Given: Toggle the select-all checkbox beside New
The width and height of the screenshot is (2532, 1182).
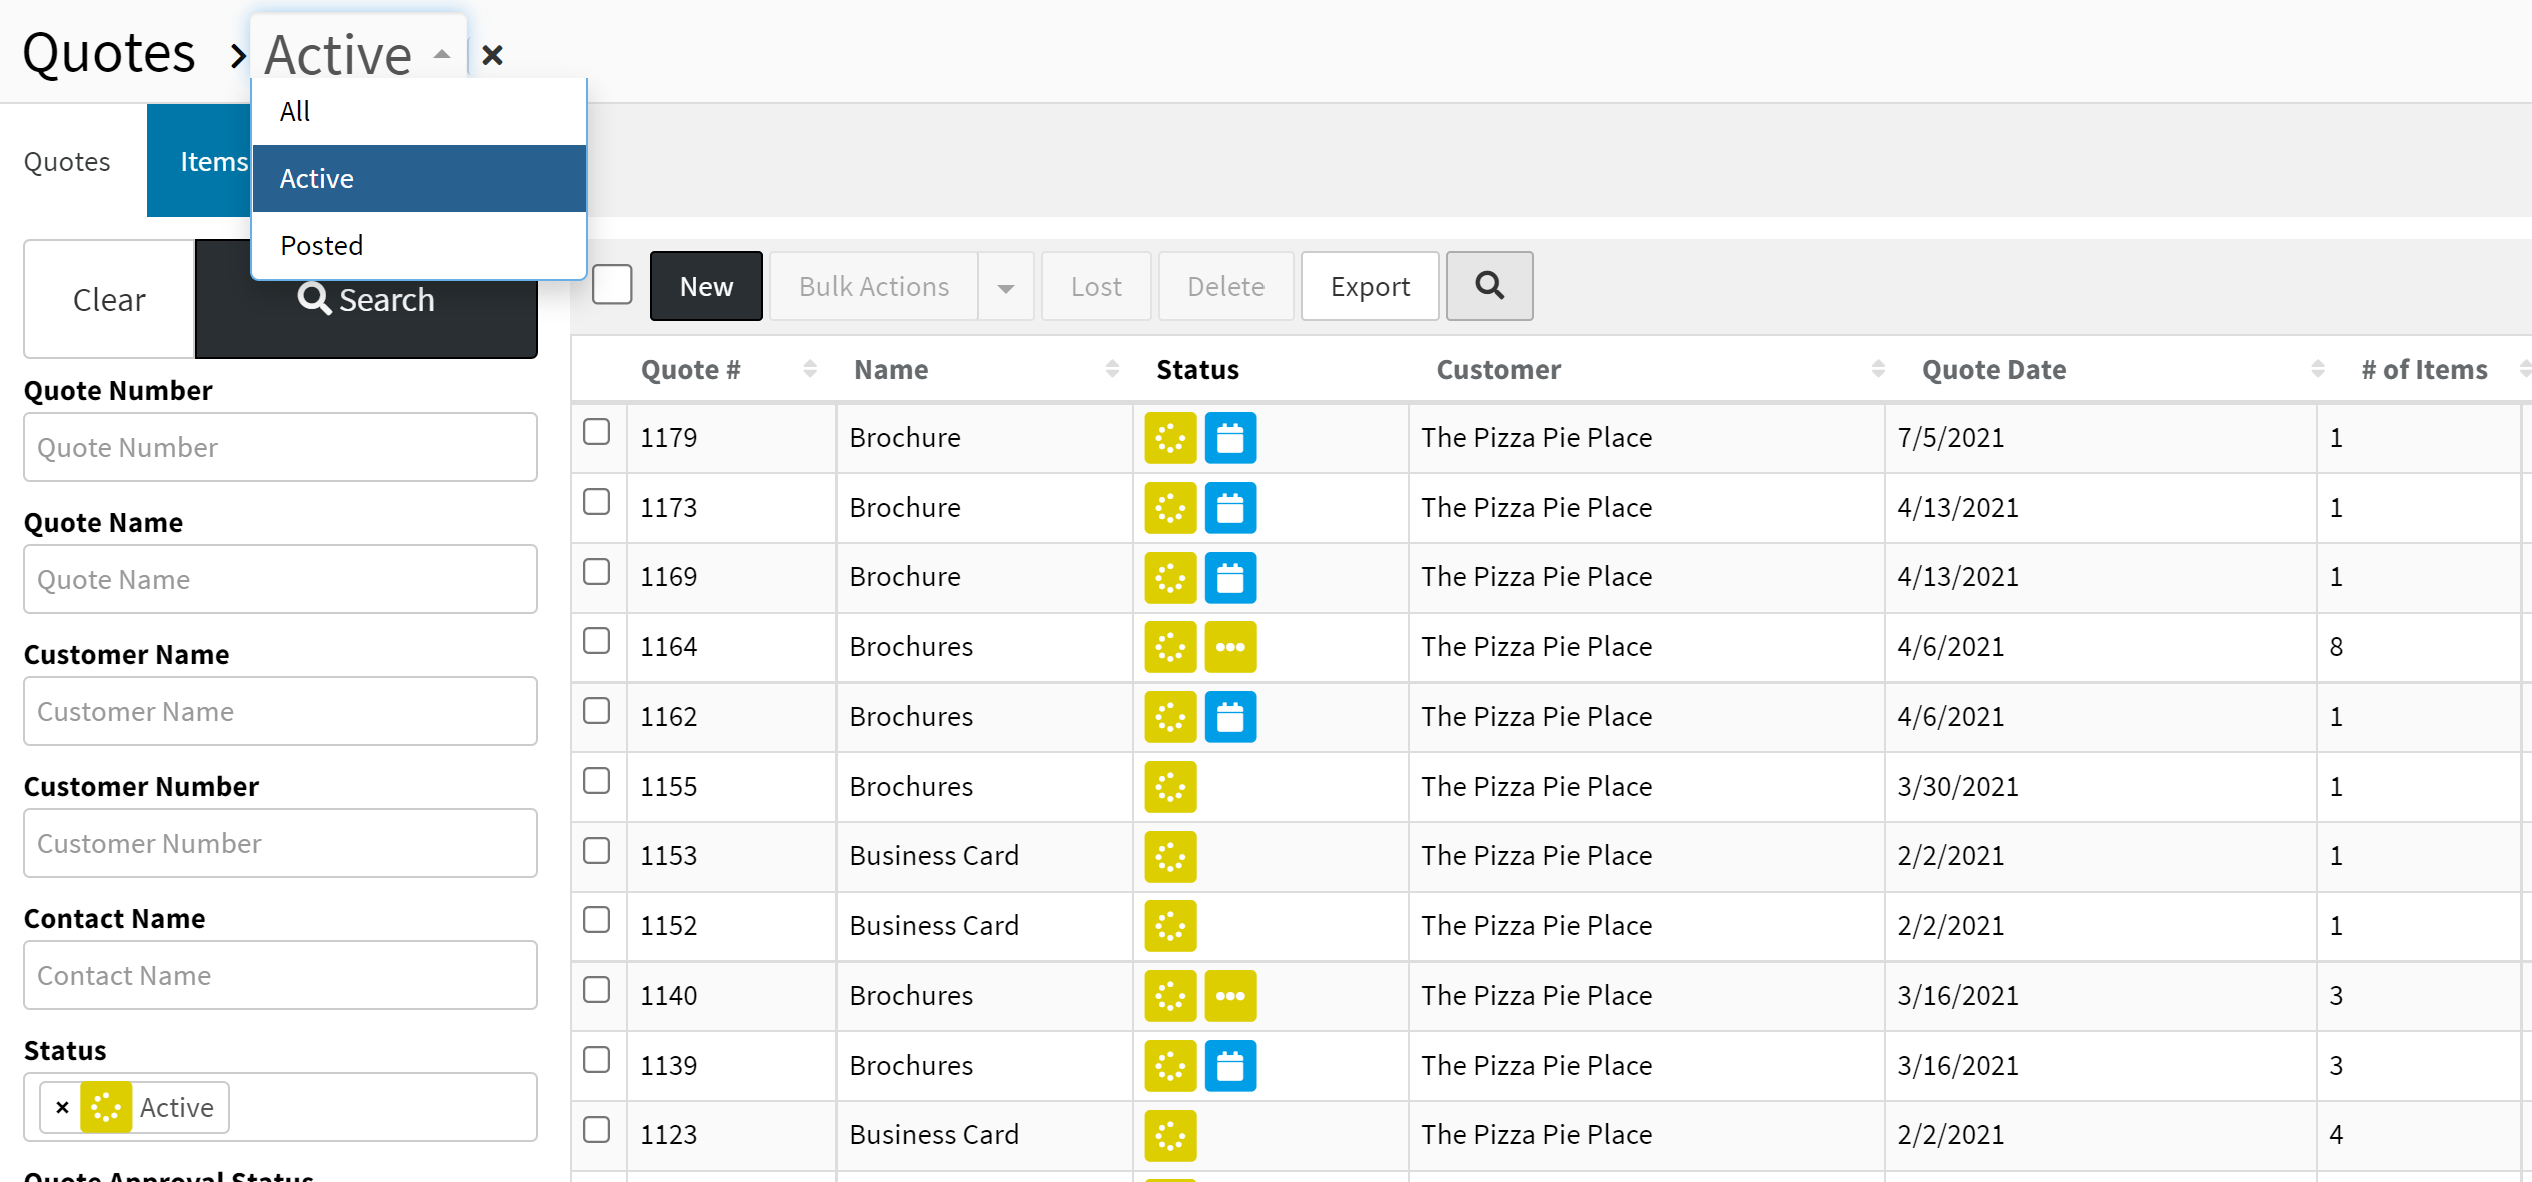Looking at the screenshot, I should pos(612,285).
